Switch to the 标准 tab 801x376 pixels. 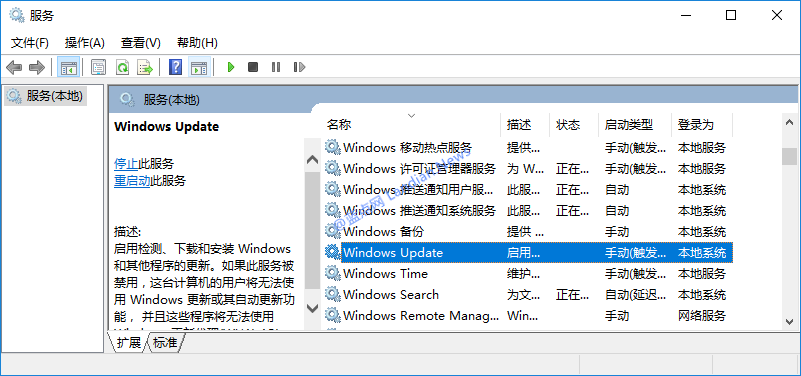165,343
